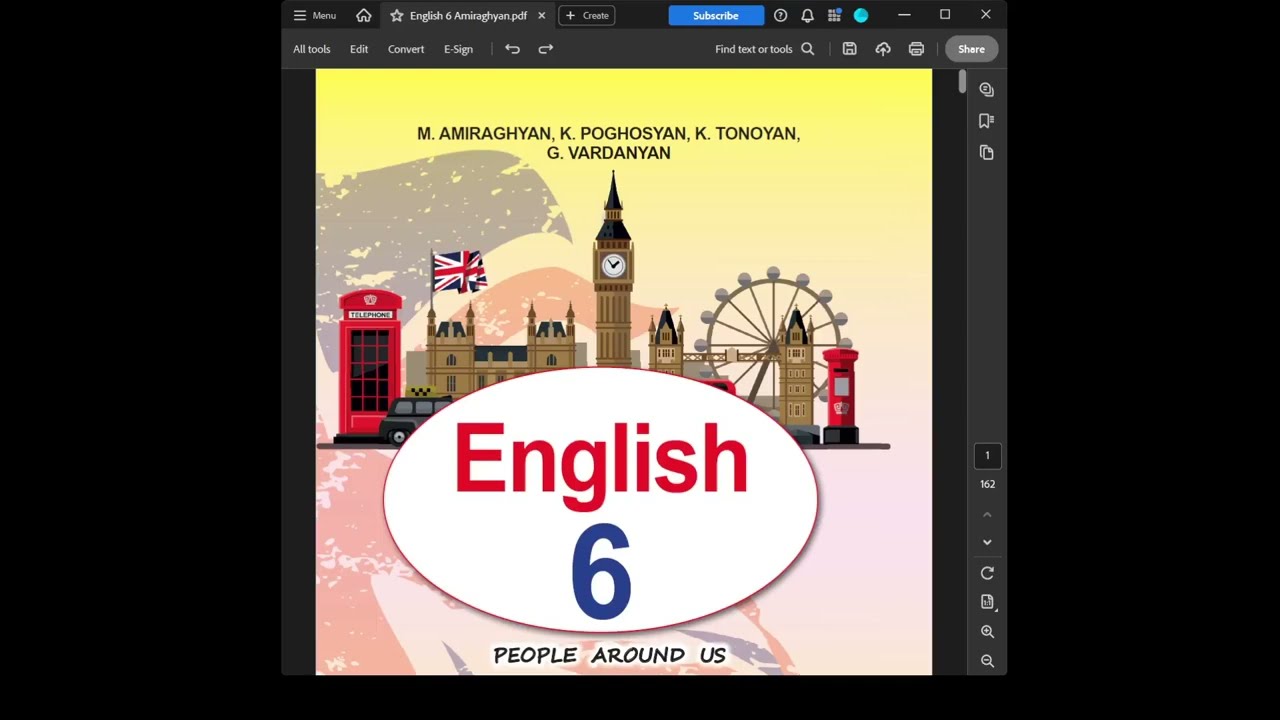
Task: Switch to the English 6 Amiraghyan.pdf tab
Action: click(468, 15)
